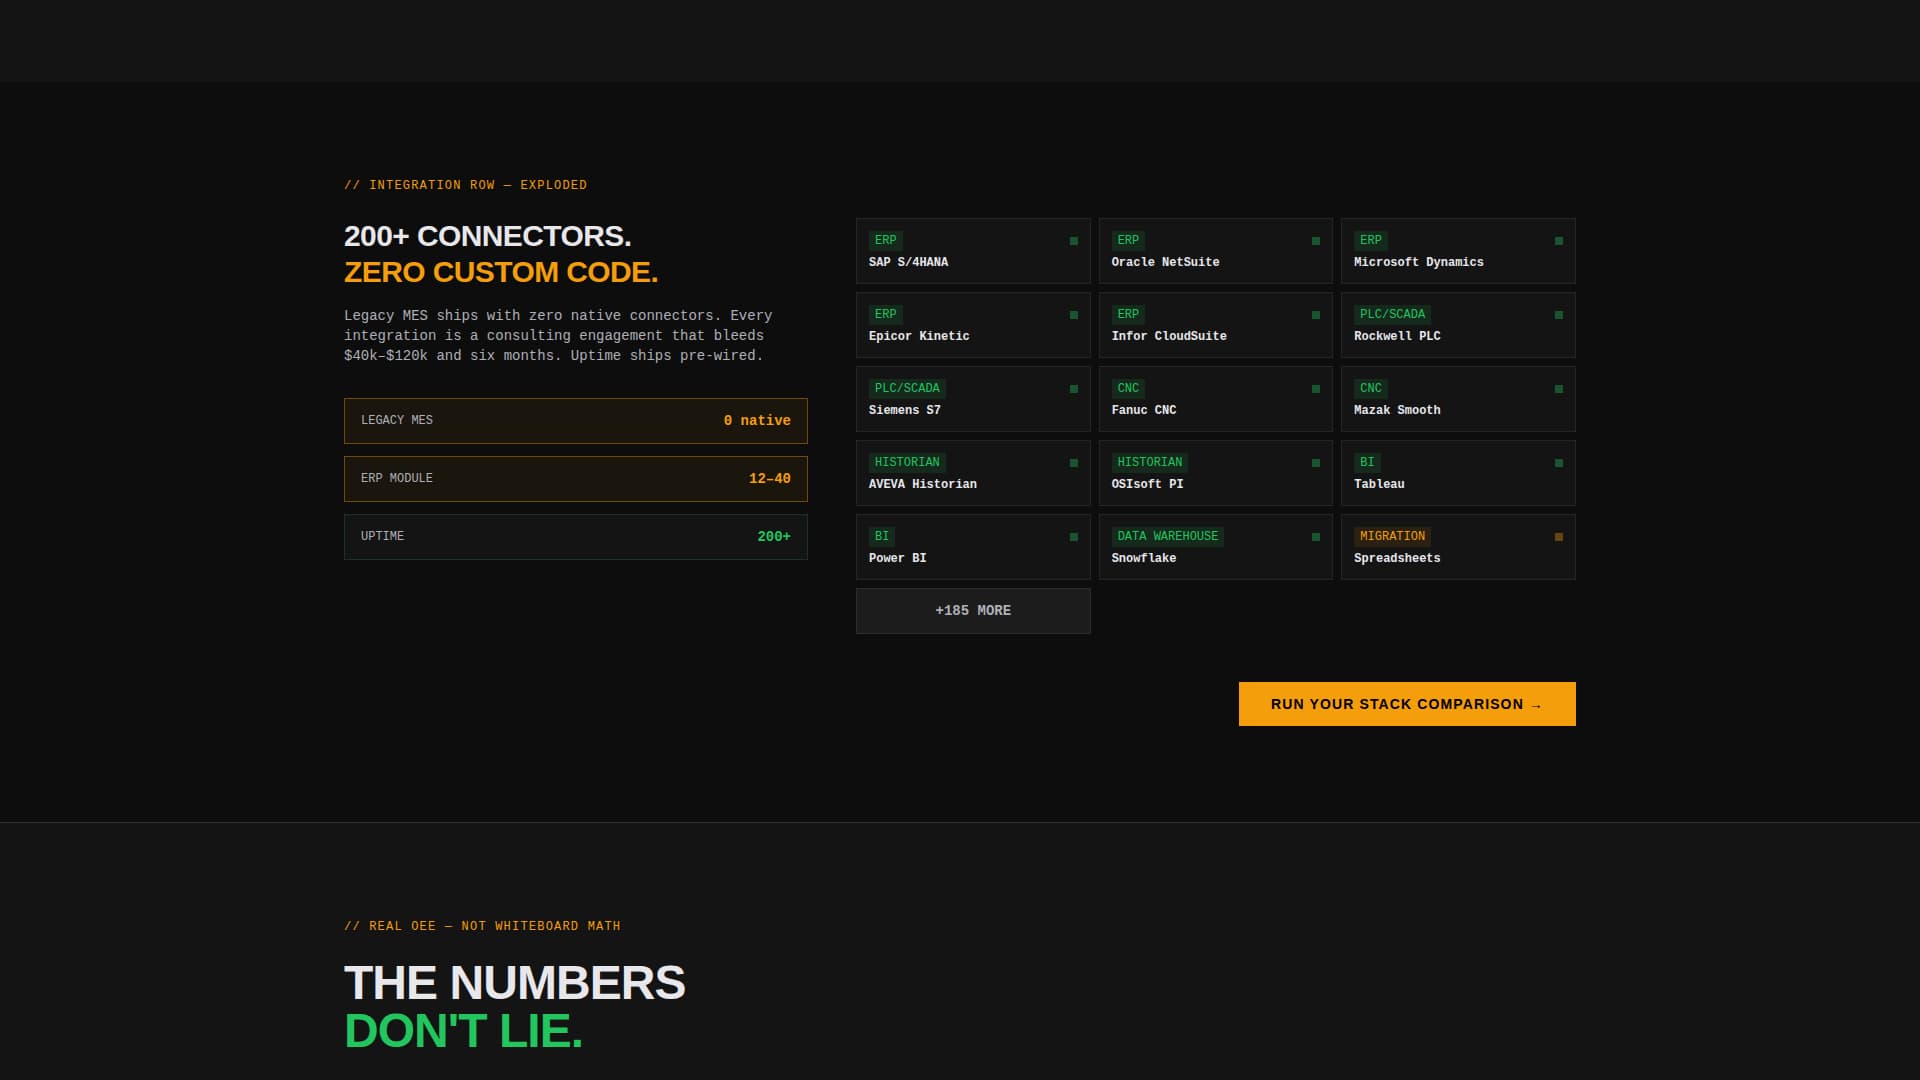Image resolution: width=1920 pixels, height=1080 pixels.
Task: Click the Siemens S7 status indicator square
Action: point(1074,389)
